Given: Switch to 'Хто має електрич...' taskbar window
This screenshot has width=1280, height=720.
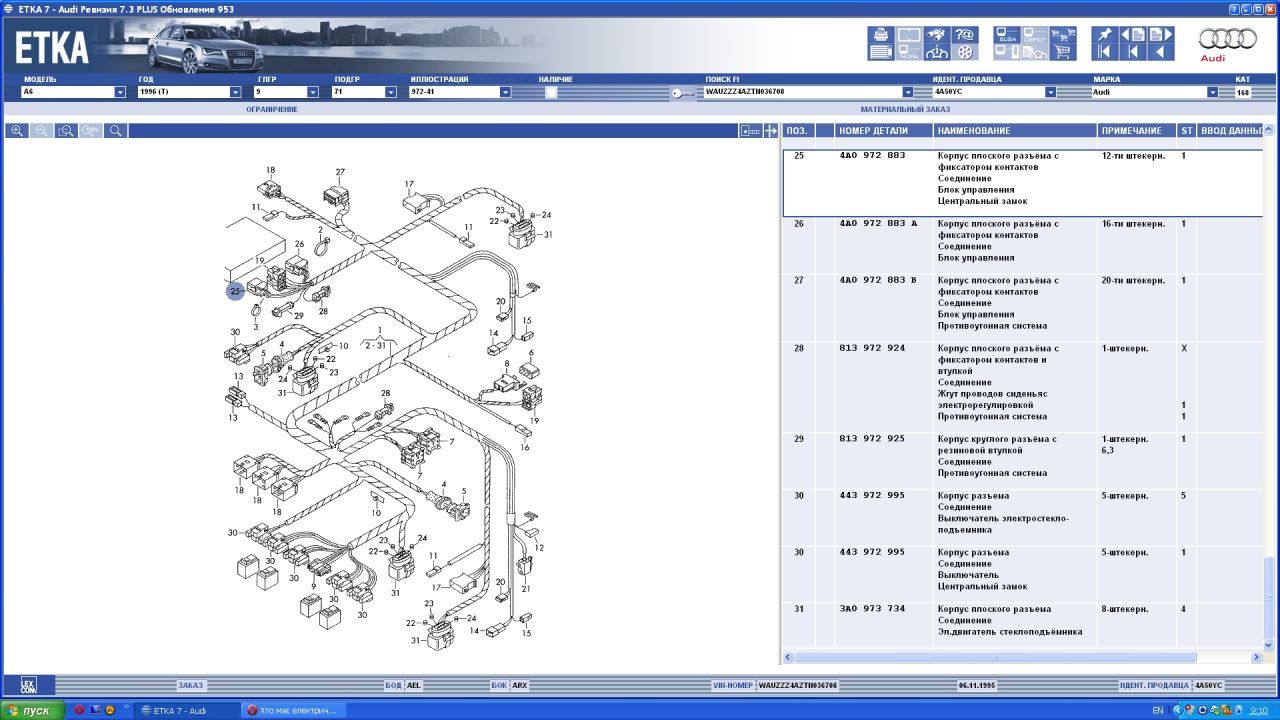Looking at the screenshot, I should [x=294, y=710].
